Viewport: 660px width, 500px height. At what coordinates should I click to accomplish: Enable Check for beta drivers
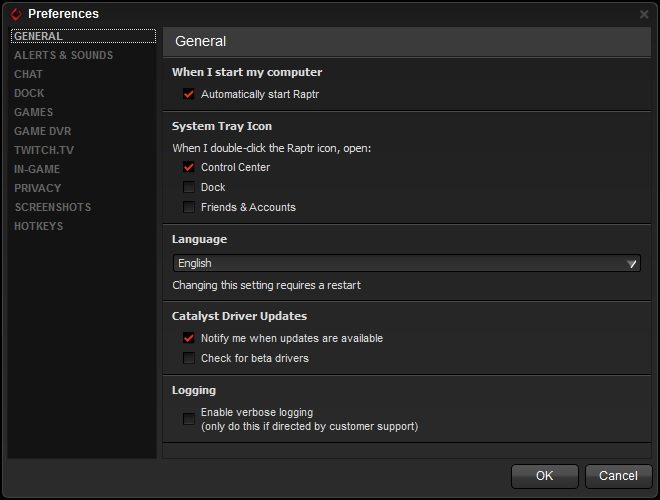[189, 358]
